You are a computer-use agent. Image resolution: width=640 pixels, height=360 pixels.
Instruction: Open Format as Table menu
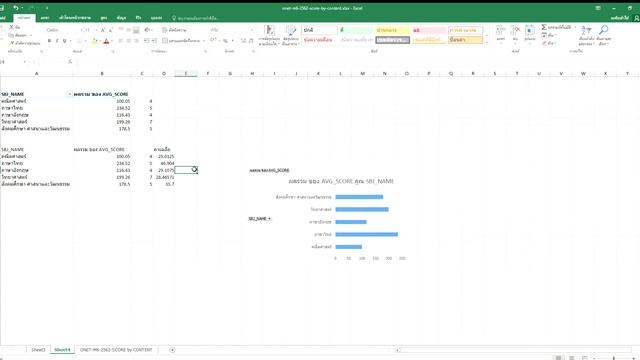[291, 35]
